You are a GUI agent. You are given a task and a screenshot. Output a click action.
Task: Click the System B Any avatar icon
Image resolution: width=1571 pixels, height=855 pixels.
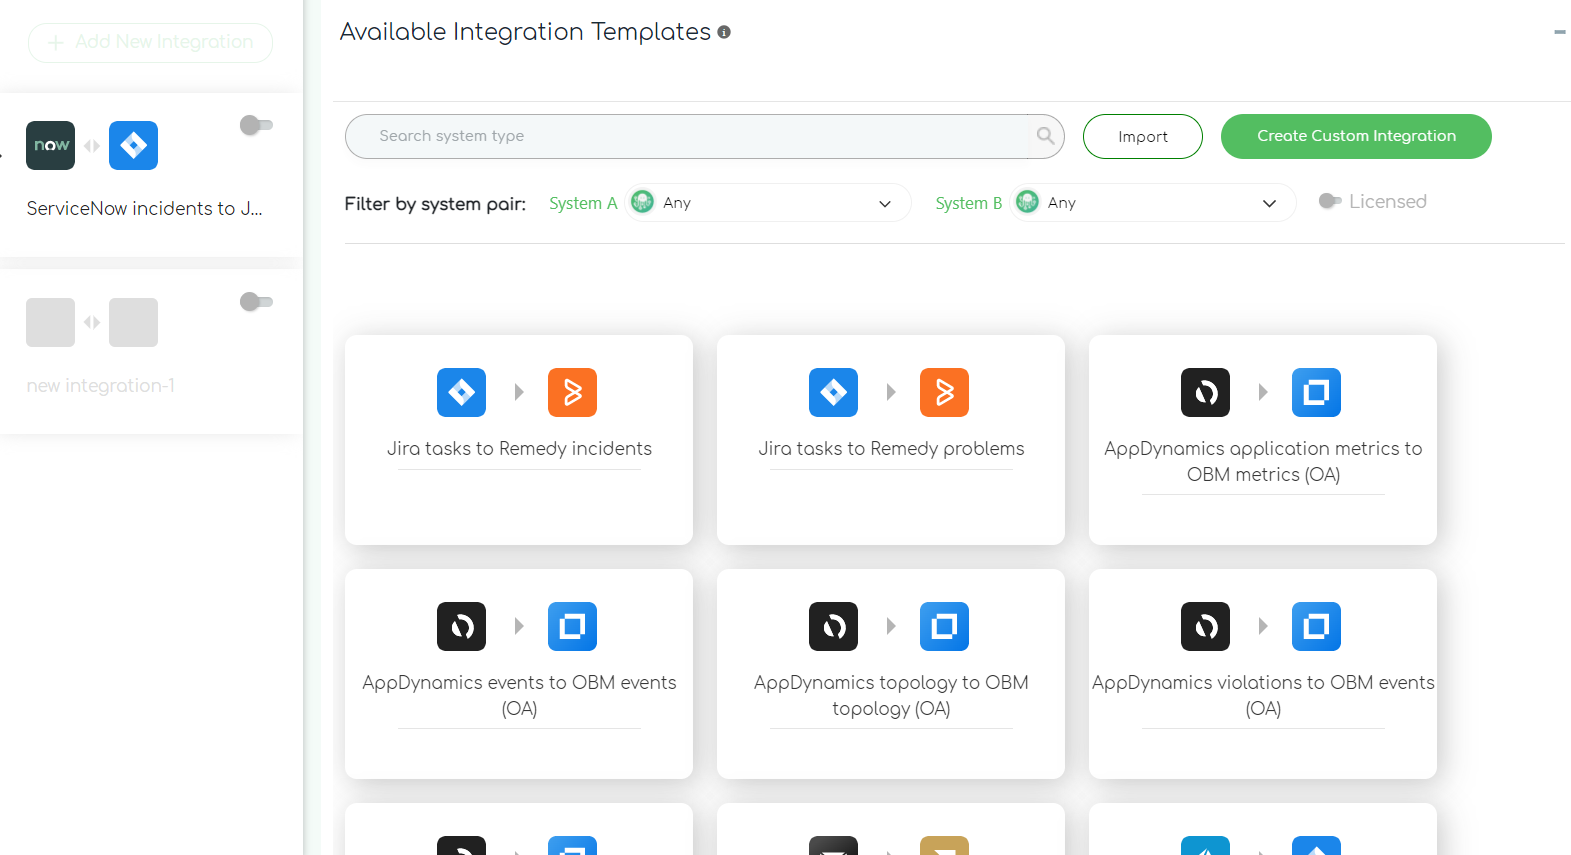(1027, 202)
